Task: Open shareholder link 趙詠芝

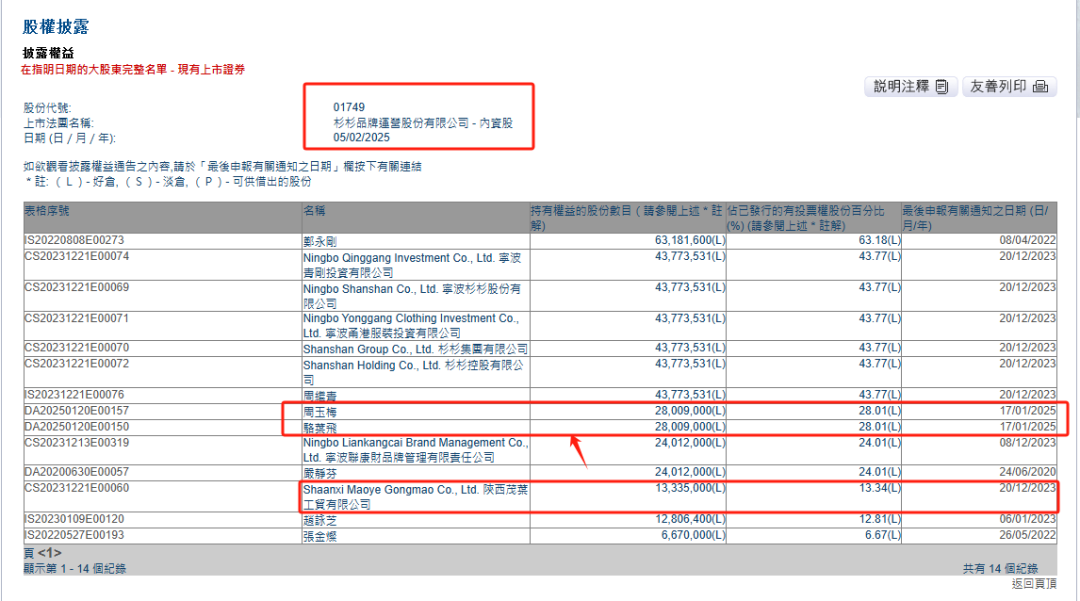Action: coord(320,520)
